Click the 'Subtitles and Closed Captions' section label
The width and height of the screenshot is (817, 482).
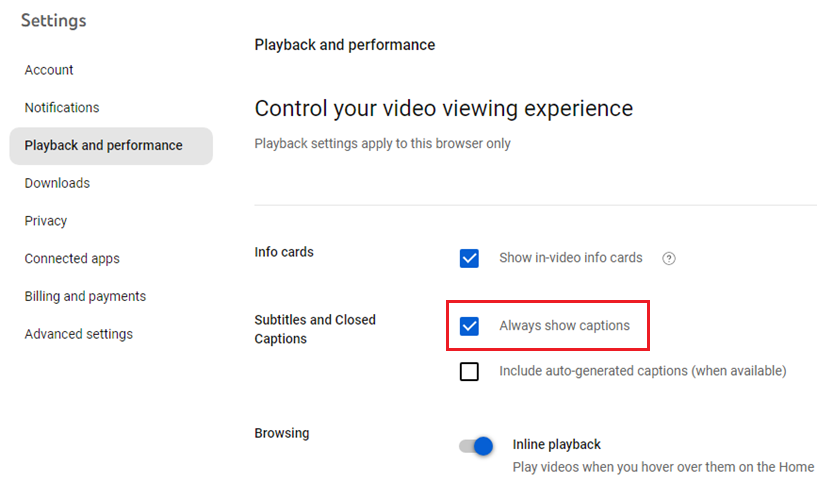(315, 329)
